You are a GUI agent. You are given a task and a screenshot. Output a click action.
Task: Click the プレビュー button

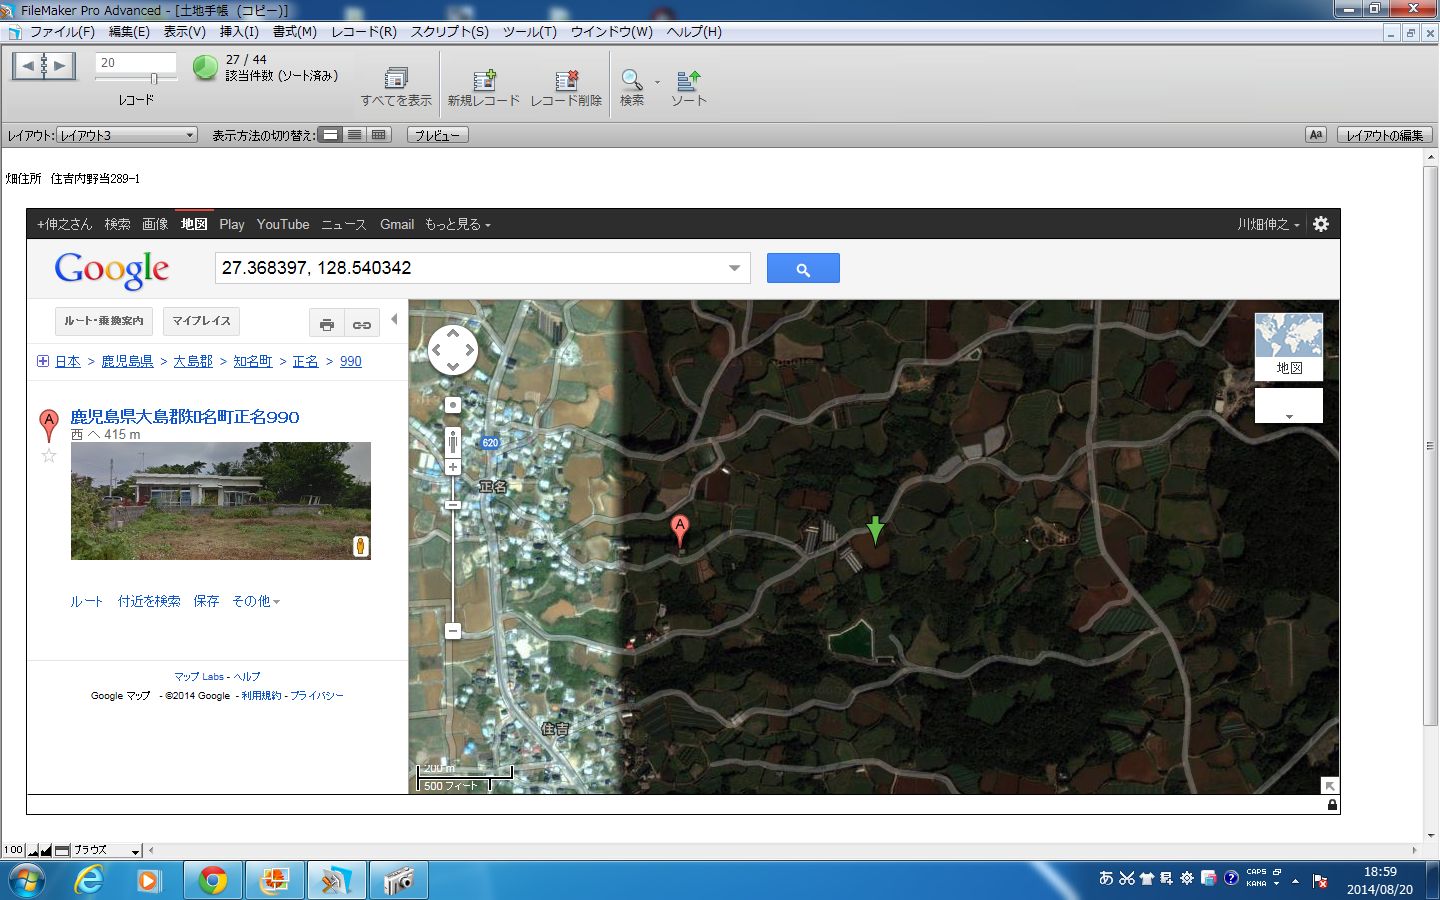click(438, 135)
